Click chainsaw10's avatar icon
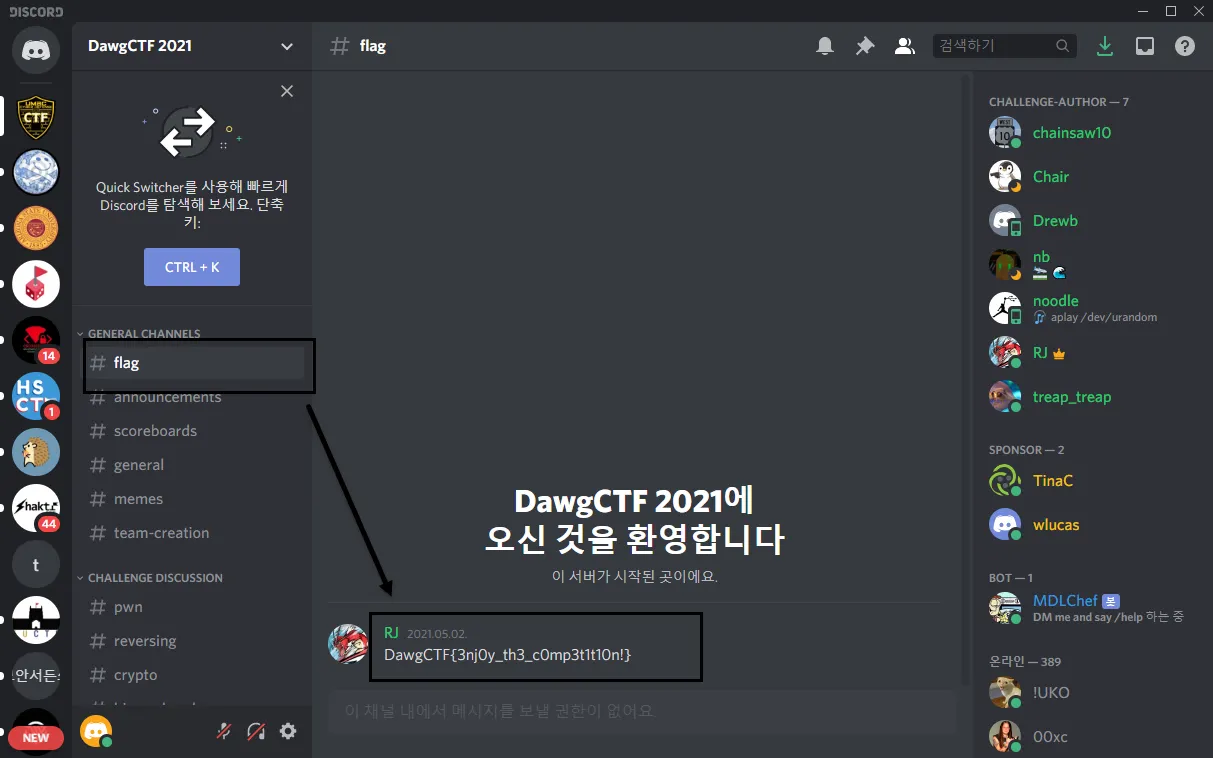This screenshot has height=758, width=1213. tap(1005, 133)
